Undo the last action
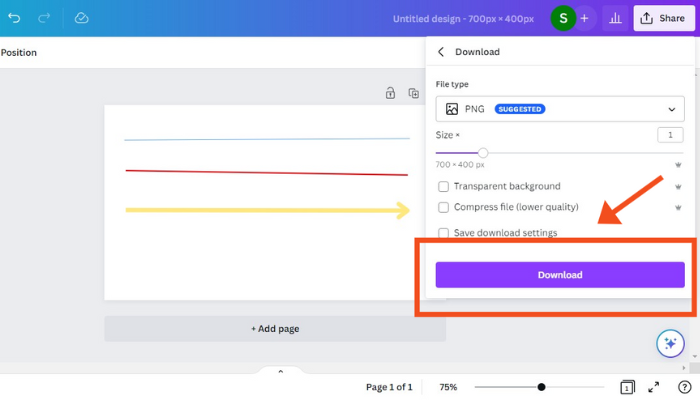This screenshot has height=400, width=700. (14, 18)
